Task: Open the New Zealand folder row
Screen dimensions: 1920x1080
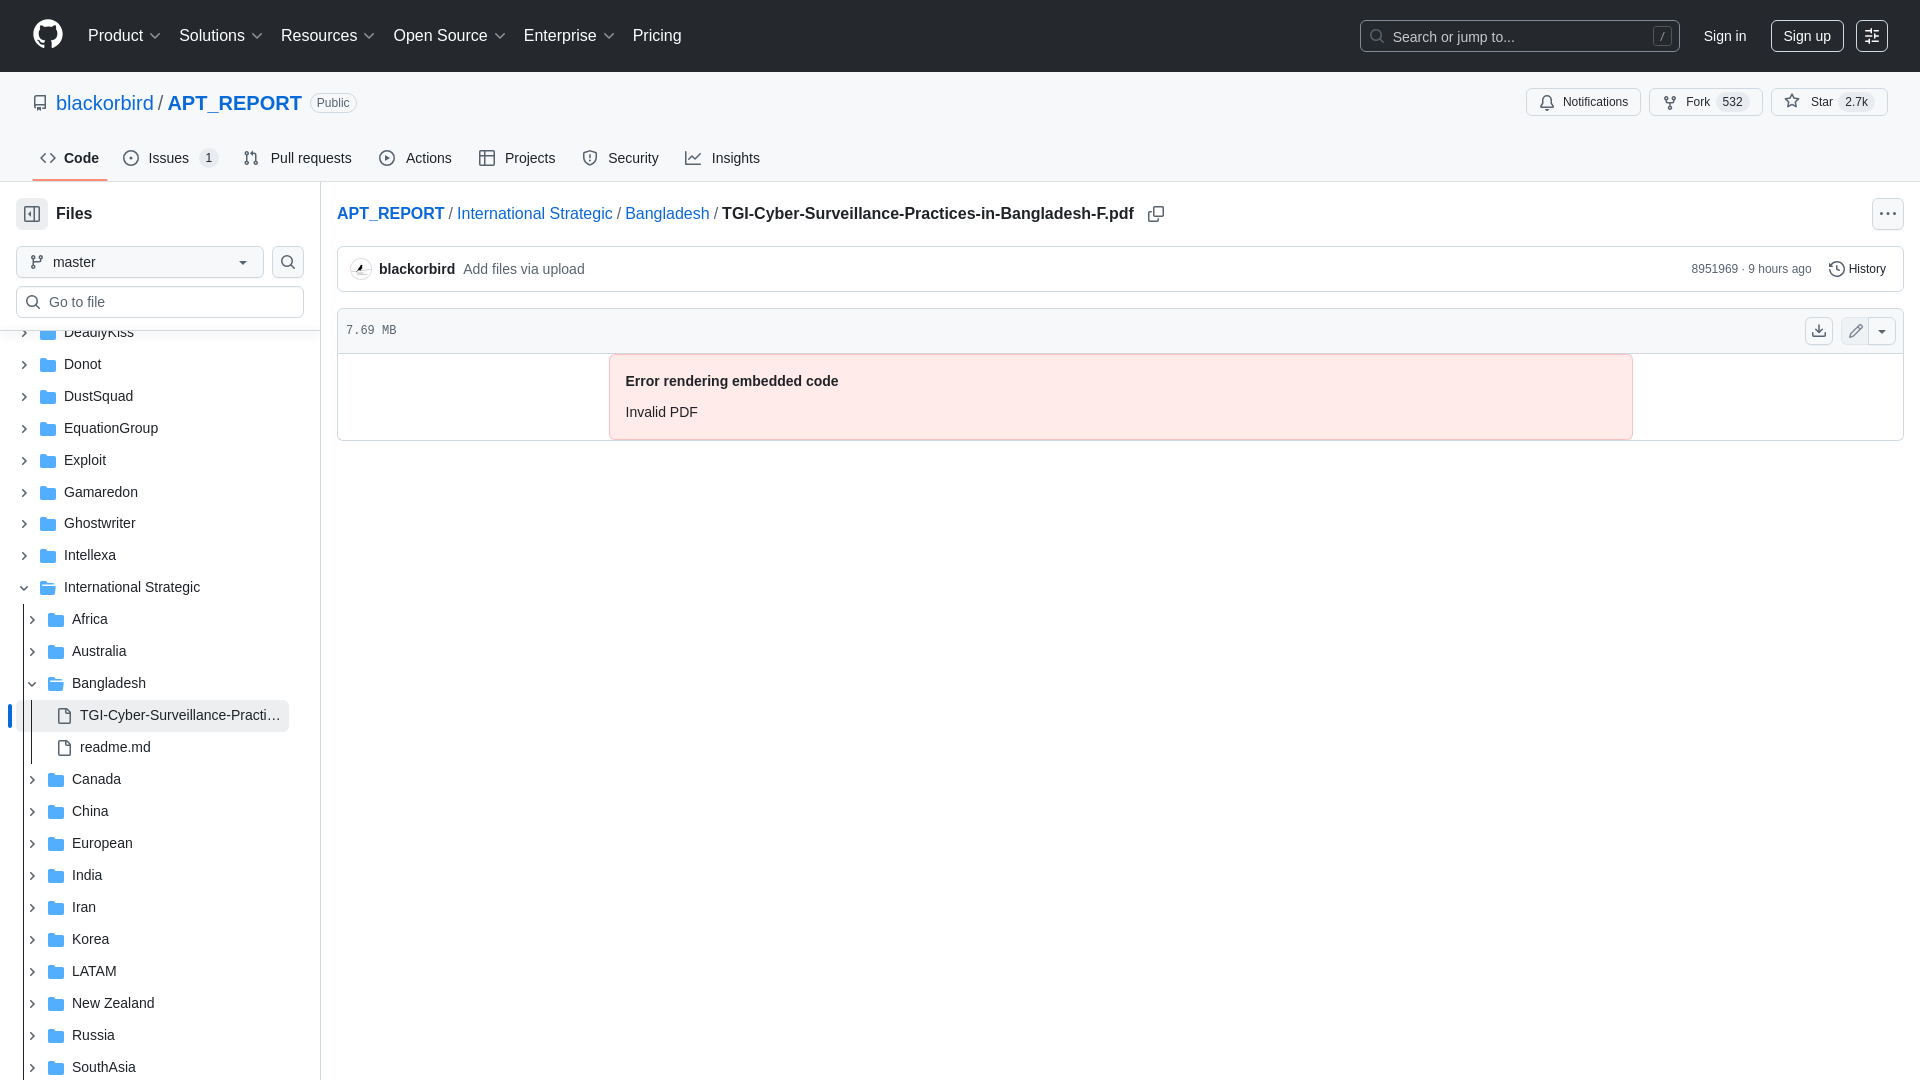Action: pos(152,1004)
